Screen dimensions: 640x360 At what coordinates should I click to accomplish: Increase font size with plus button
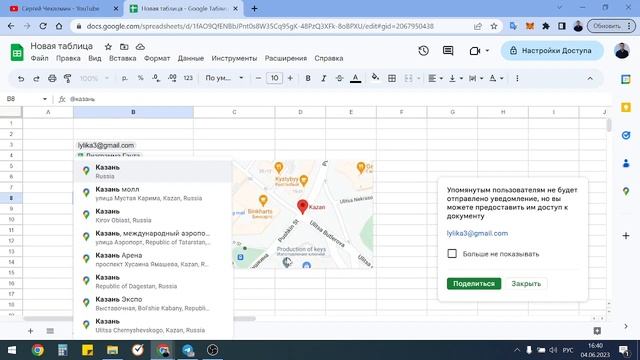tap(290, 78)
